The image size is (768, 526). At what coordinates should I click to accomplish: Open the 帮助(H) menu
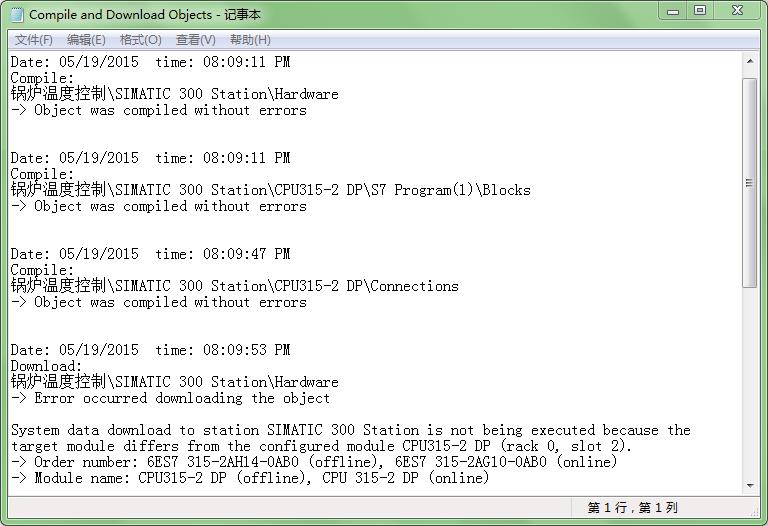(250, 40)
